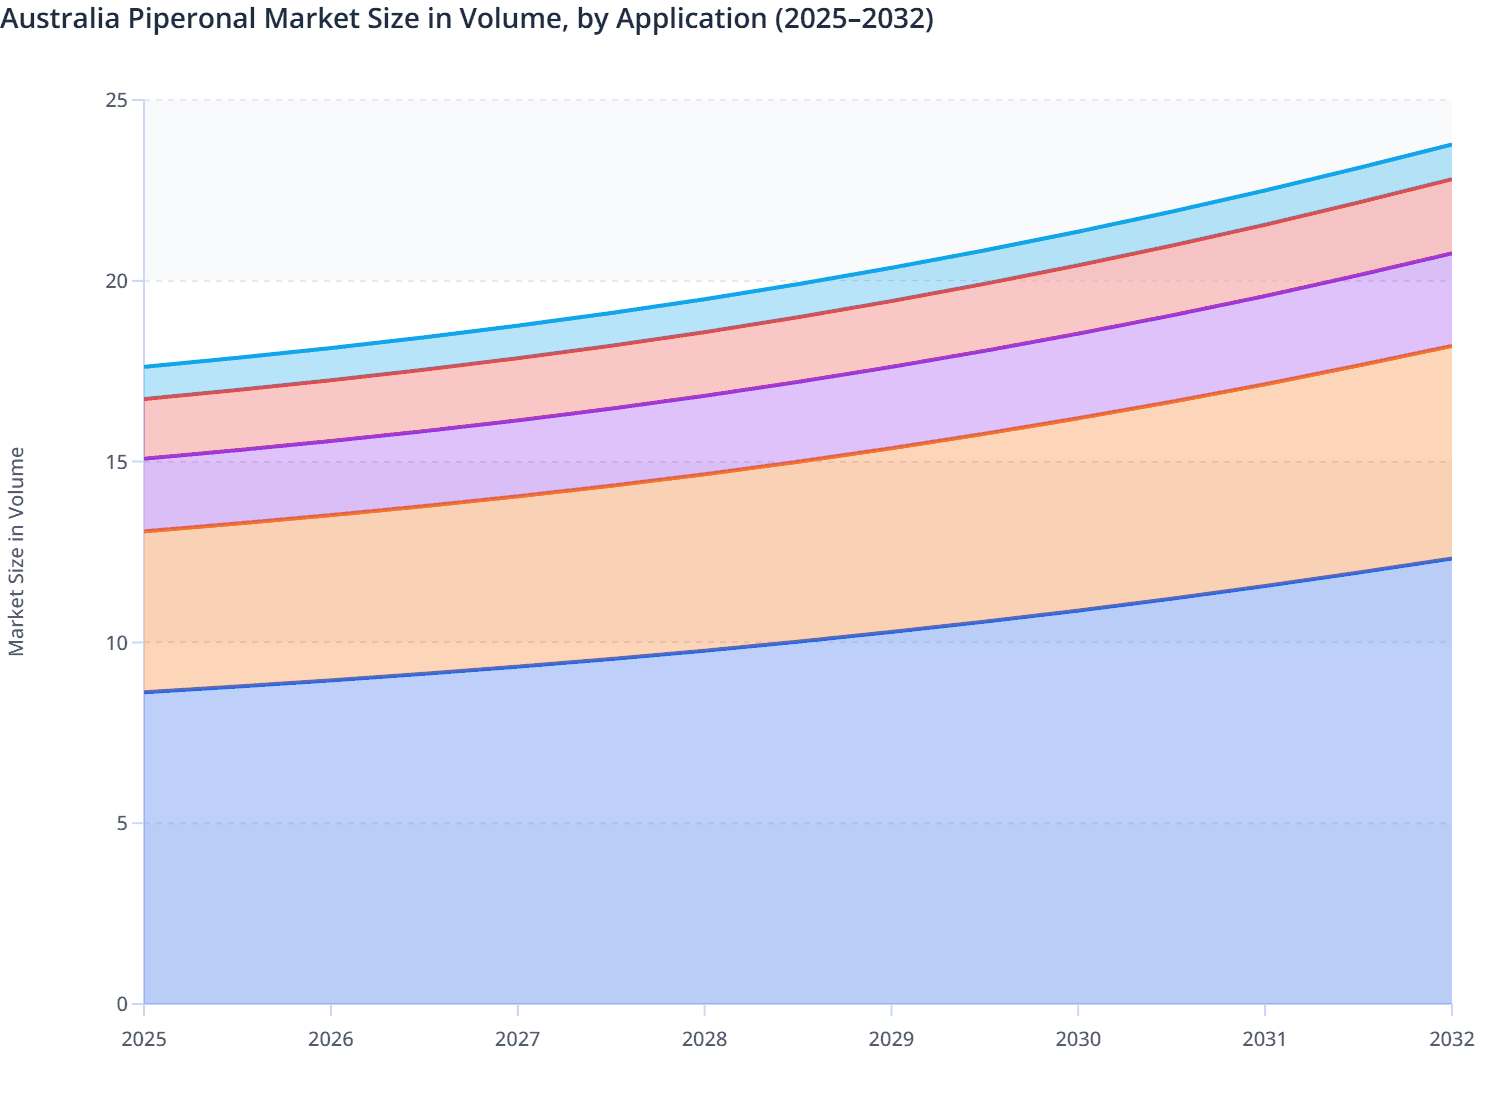Click the dashed gridline at value 20
This screenshot has height=1120, width=1508.
[600, 280]
